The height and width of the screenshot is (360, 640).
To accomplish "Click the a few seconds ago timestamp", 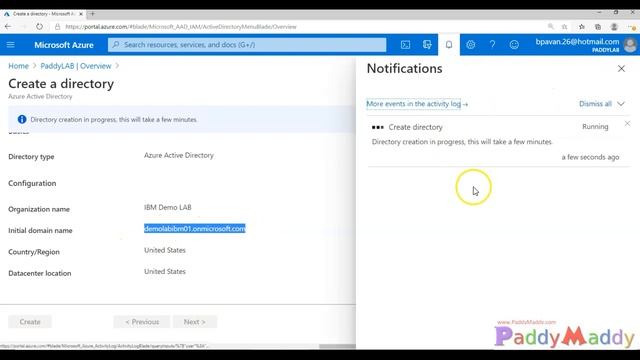I will click(x=590, y=157).
